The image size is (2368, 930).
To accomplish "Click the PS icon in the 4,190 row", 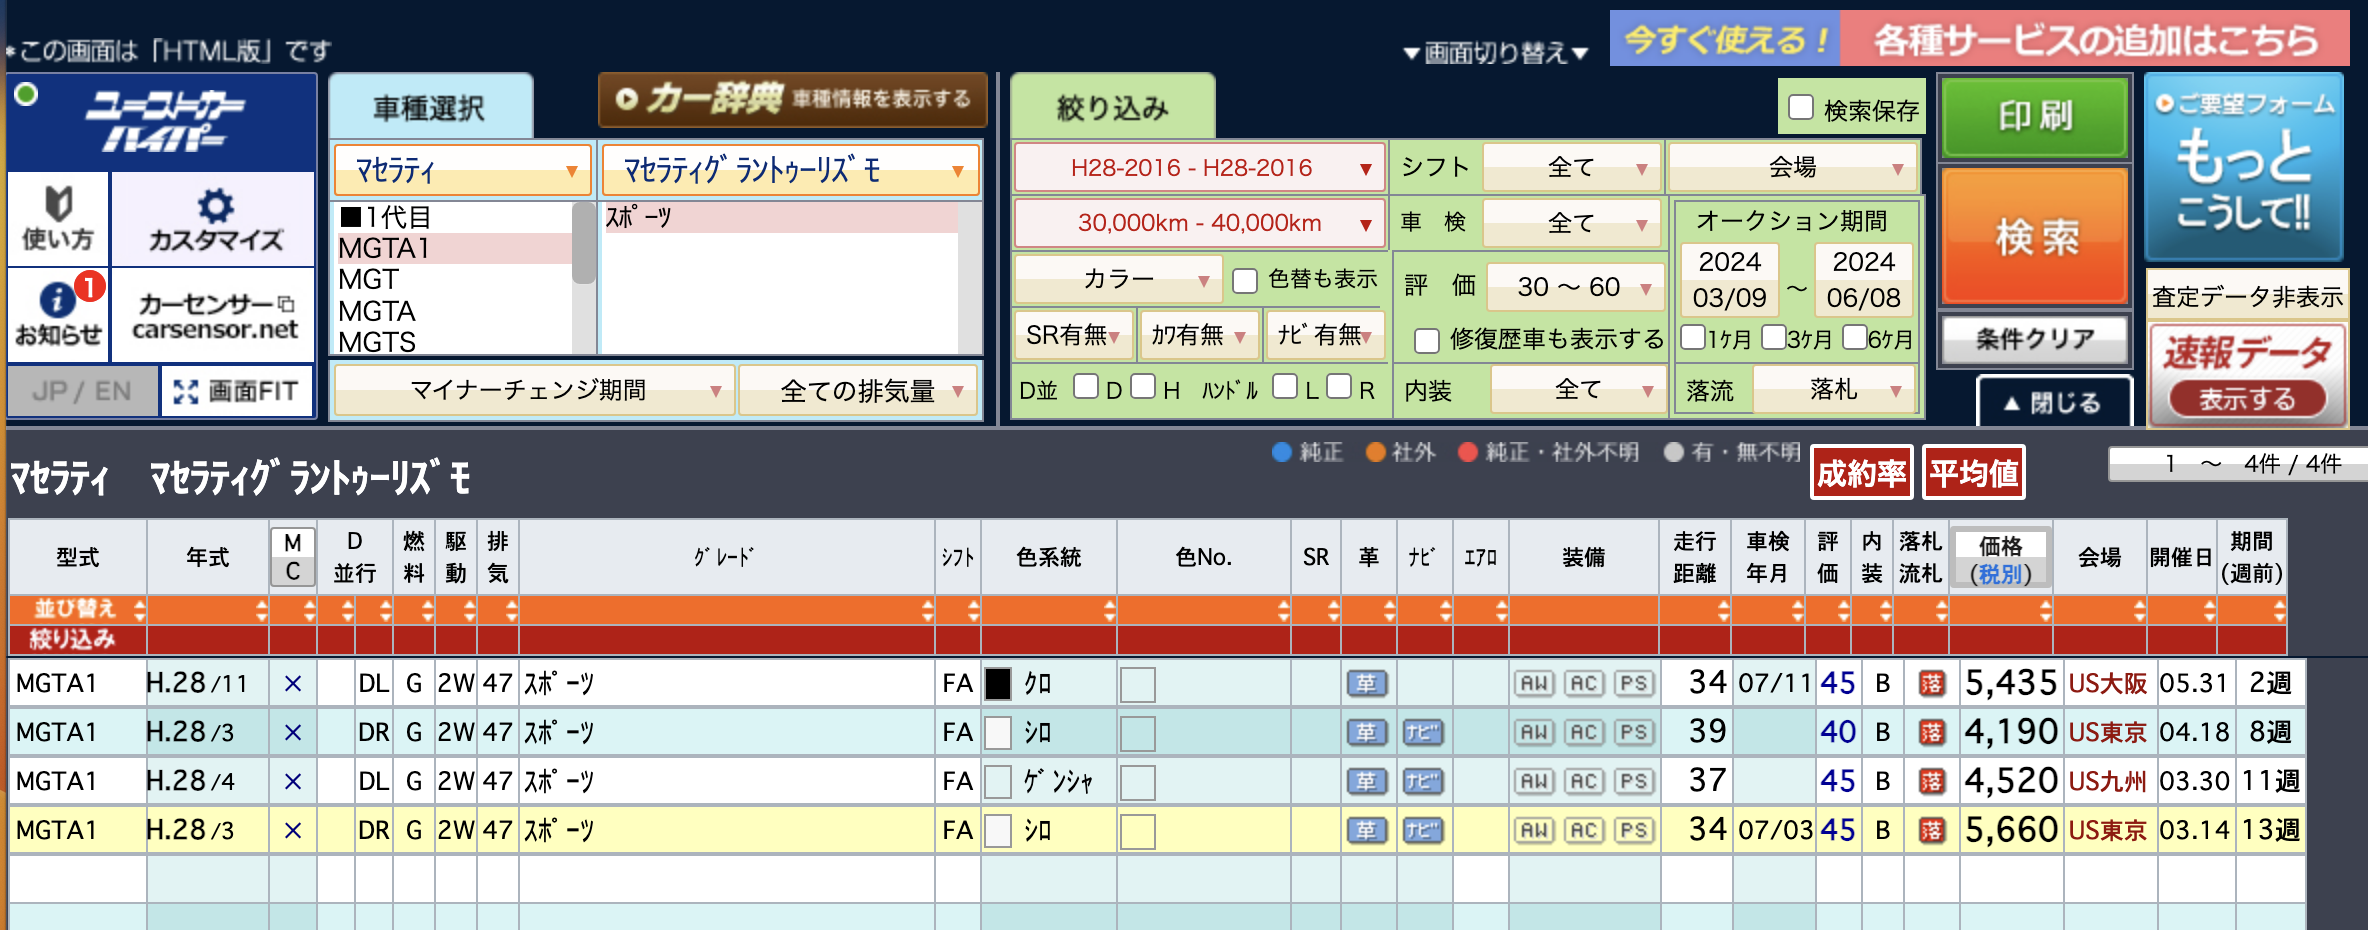I will tap(1633, 733).
